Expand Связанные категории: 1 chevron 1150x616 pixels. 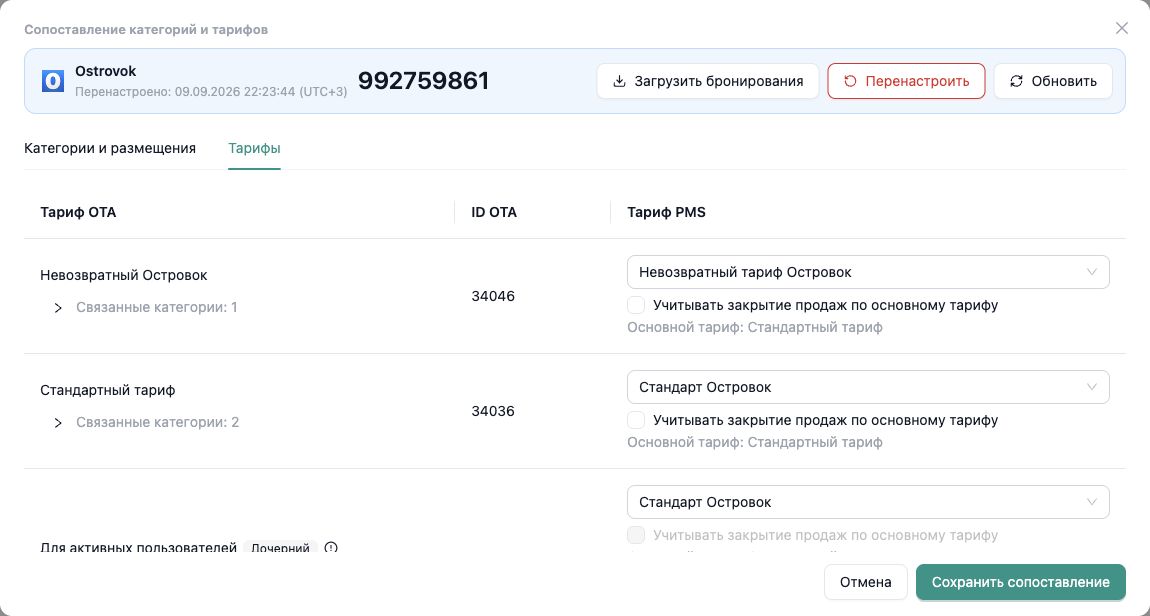coord(58,308)
